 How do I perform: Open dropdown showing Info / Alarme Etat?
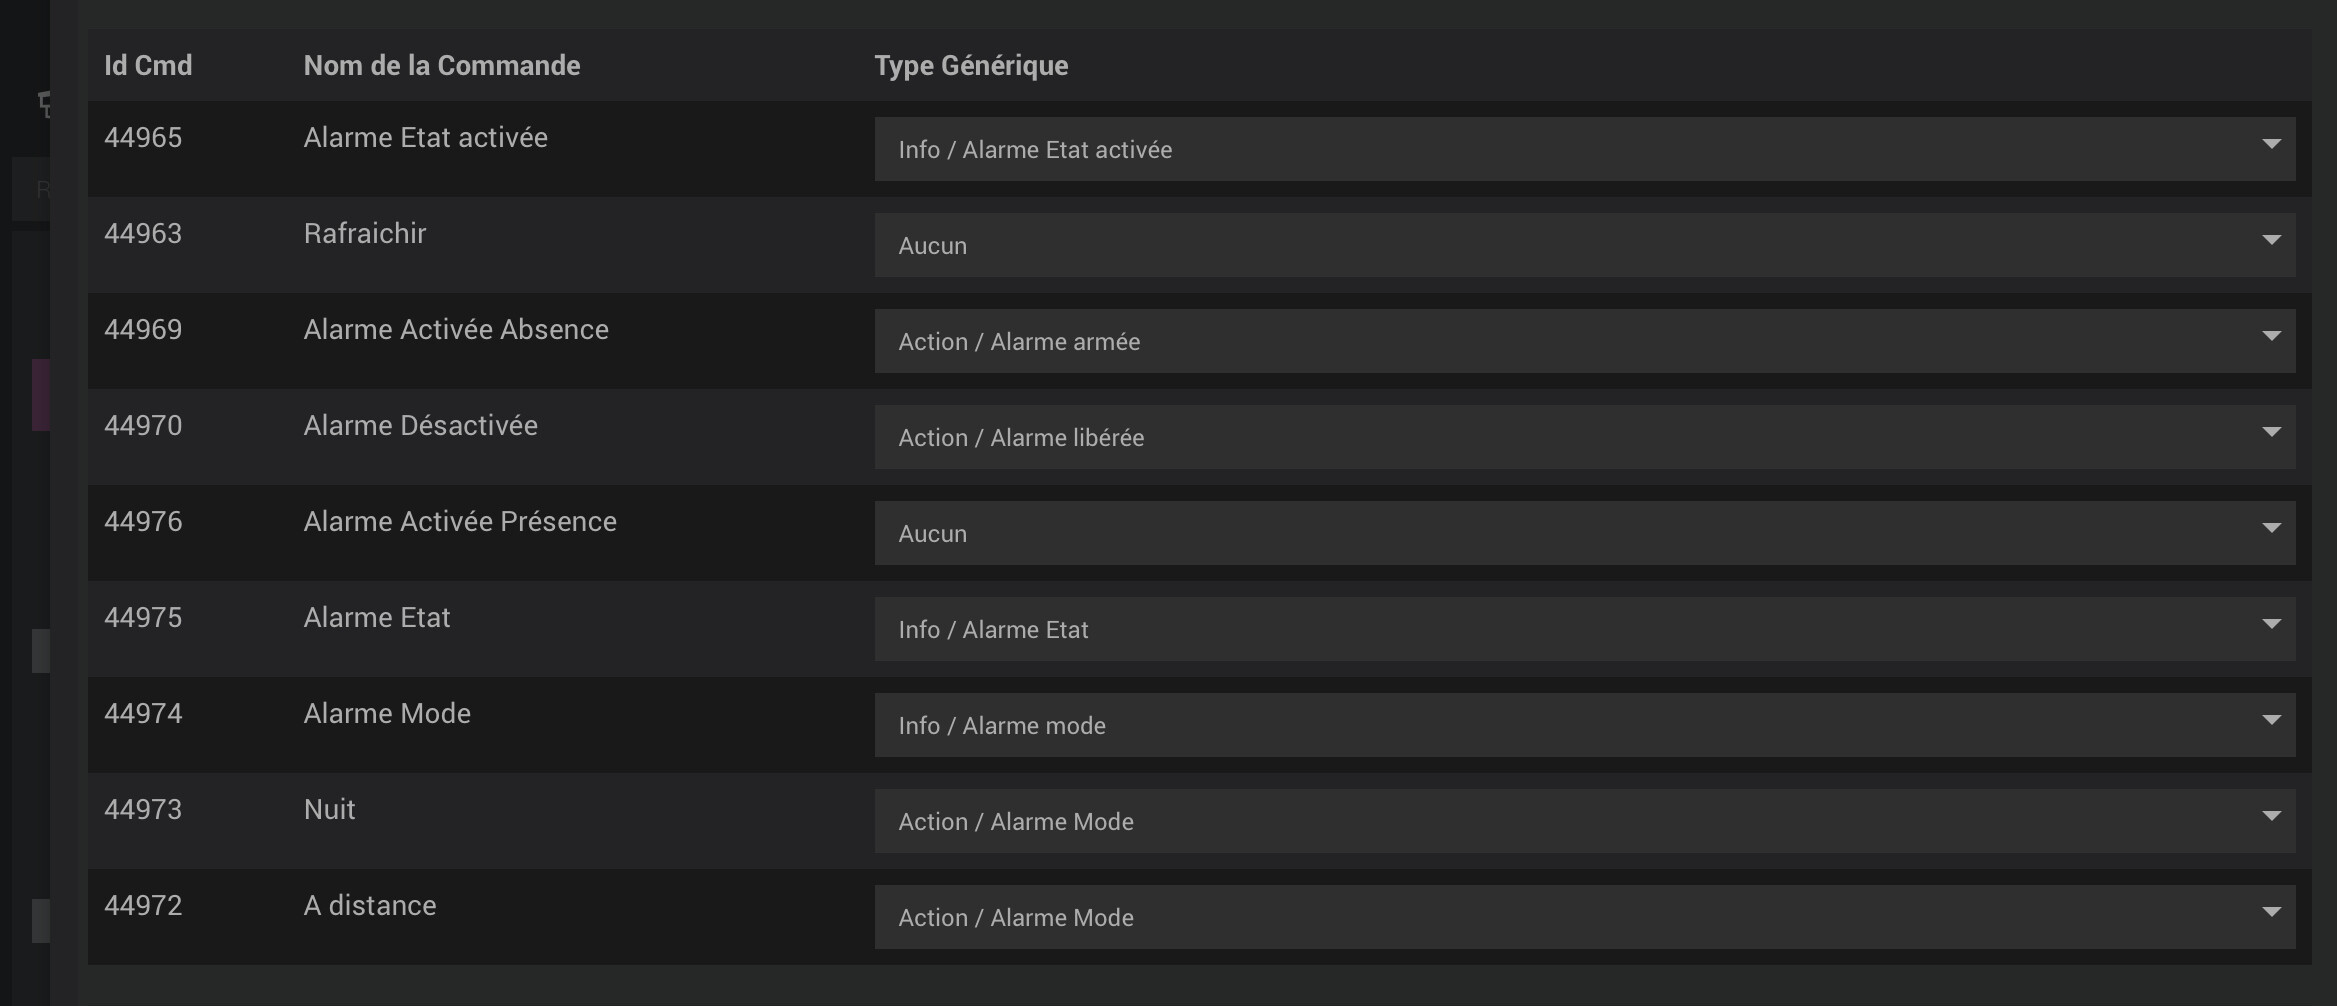click(x=1584, y=629)
